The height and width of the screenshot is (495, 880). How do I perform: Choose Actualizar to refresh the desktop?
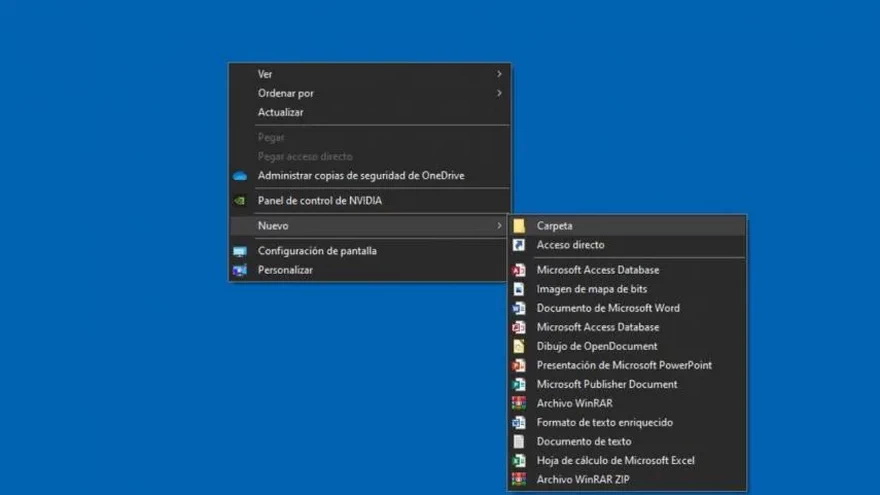point(369,112)
